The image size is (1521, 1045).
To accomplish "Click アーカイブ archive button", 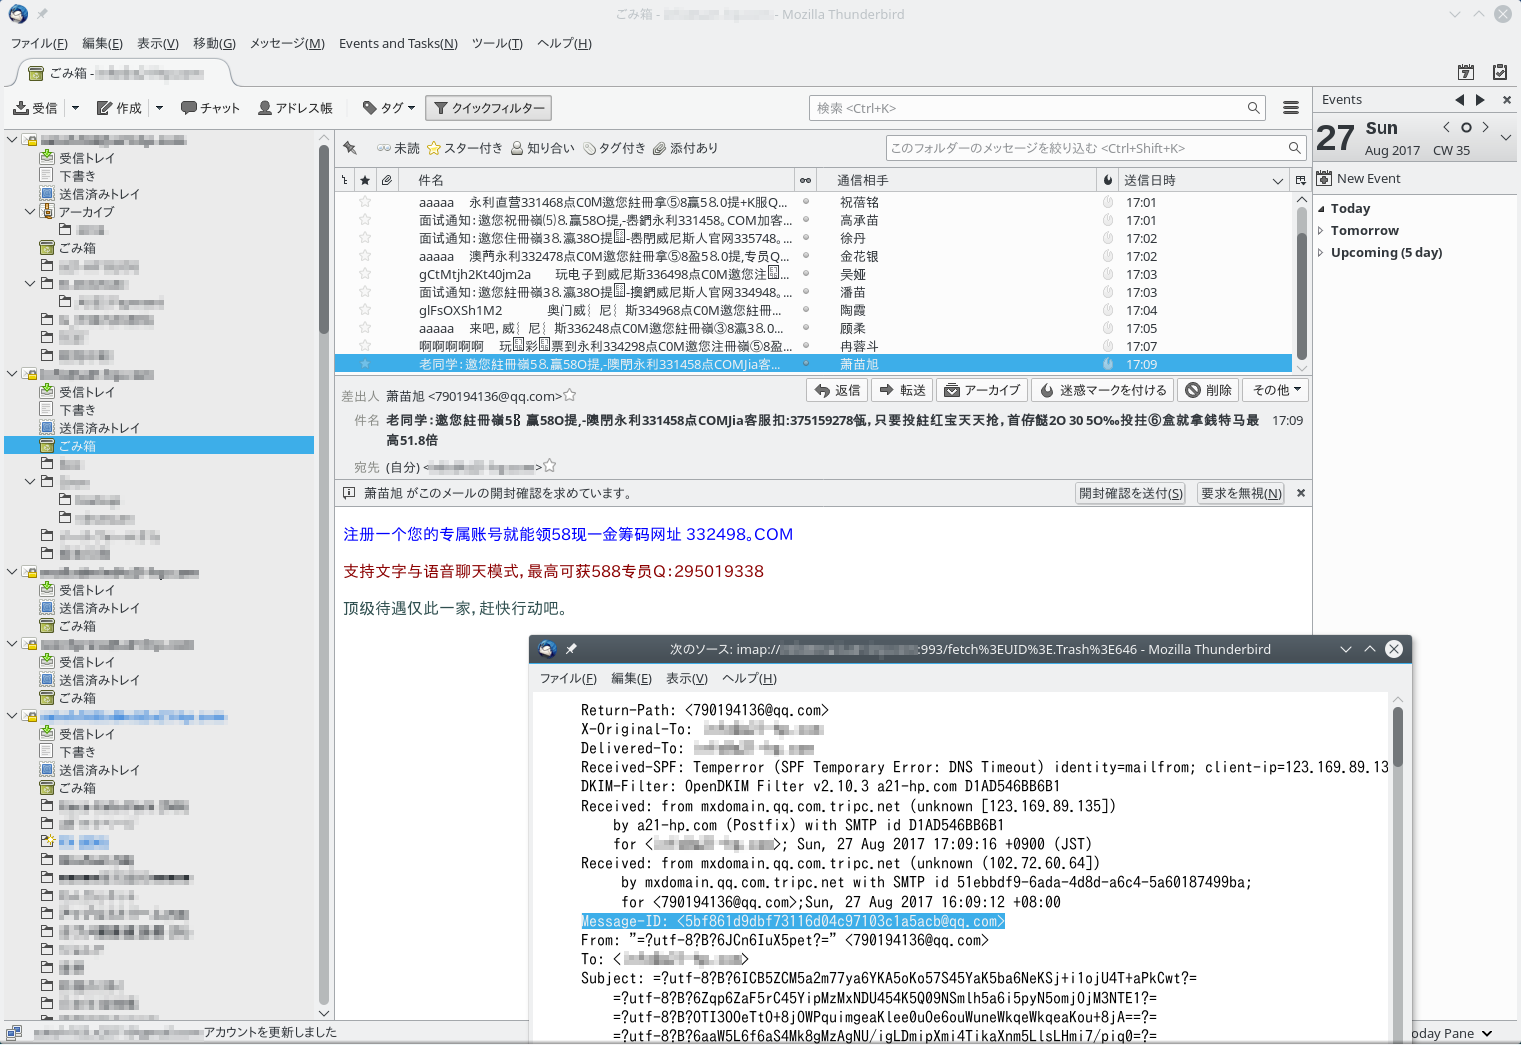I will tap(982, 390).
